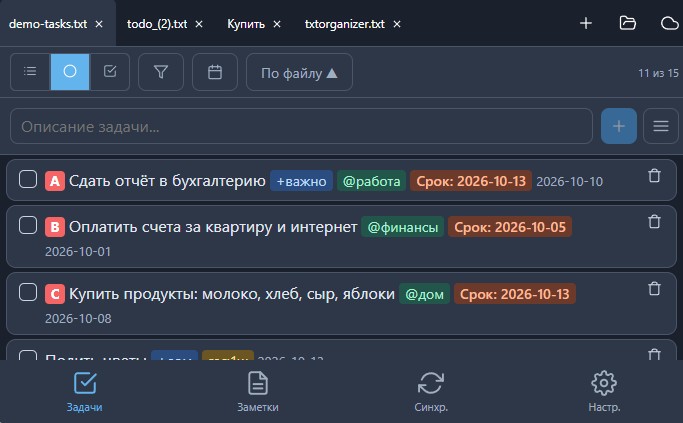Check the 'Оплатить счета за квартиру' task
Image resolution: width=683 pixels, height=423 pixels.
(x=28, y=225)
